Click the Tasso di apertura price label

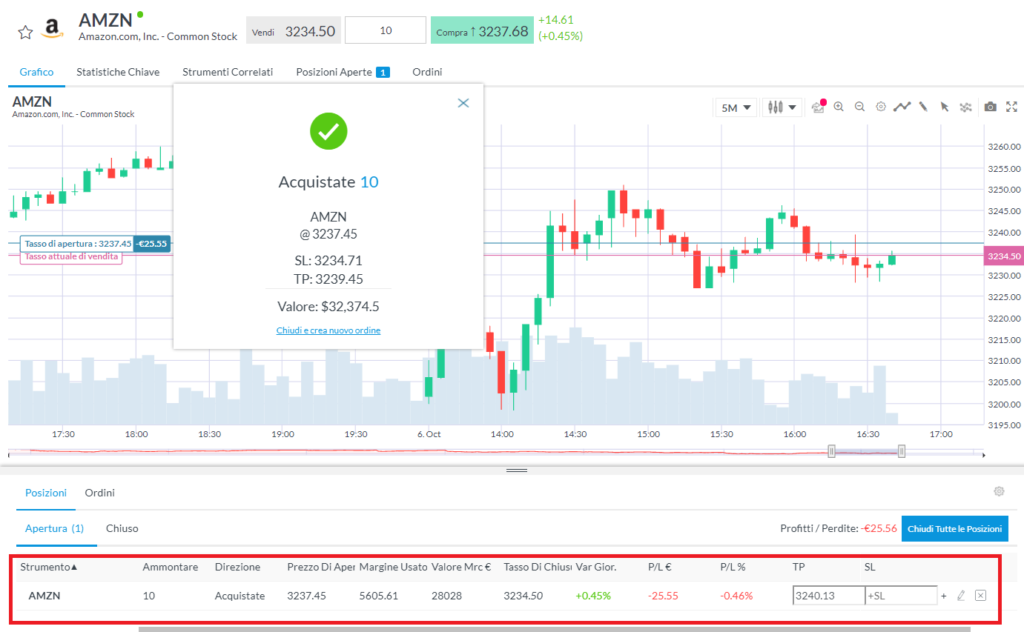77,244
